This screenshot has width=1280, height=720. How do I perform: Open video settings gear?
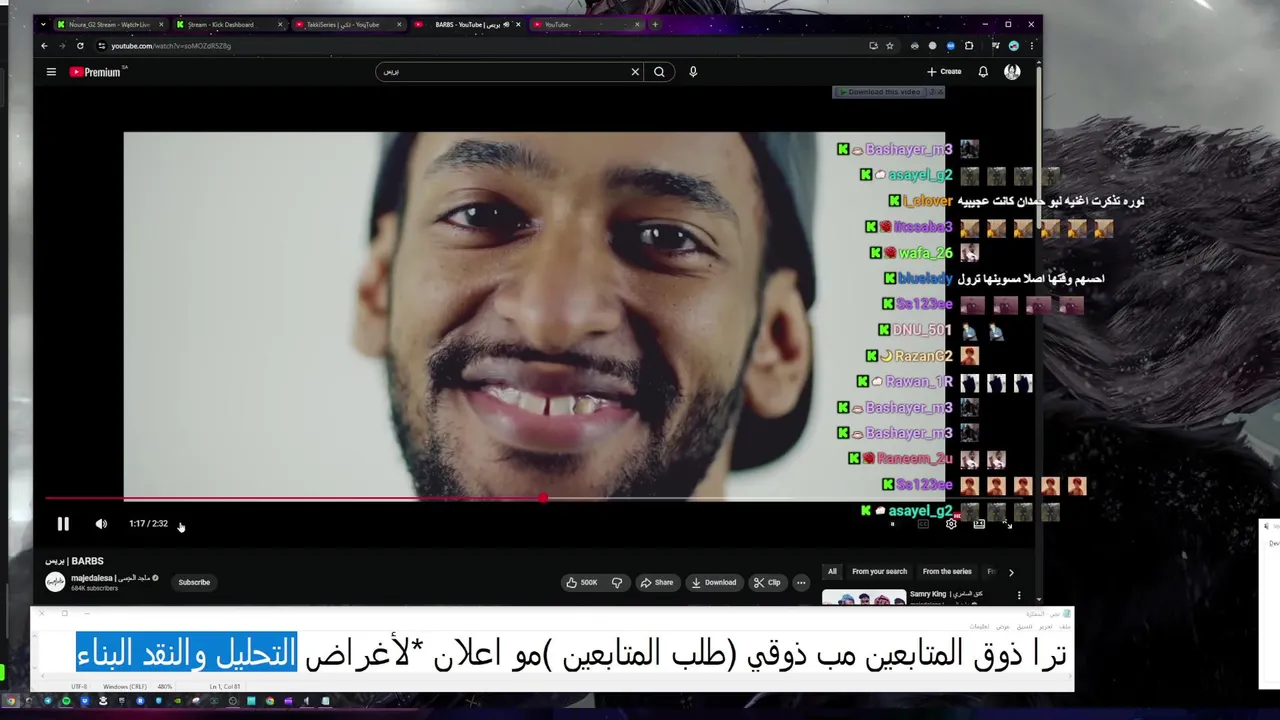click(x=951, y=524)
